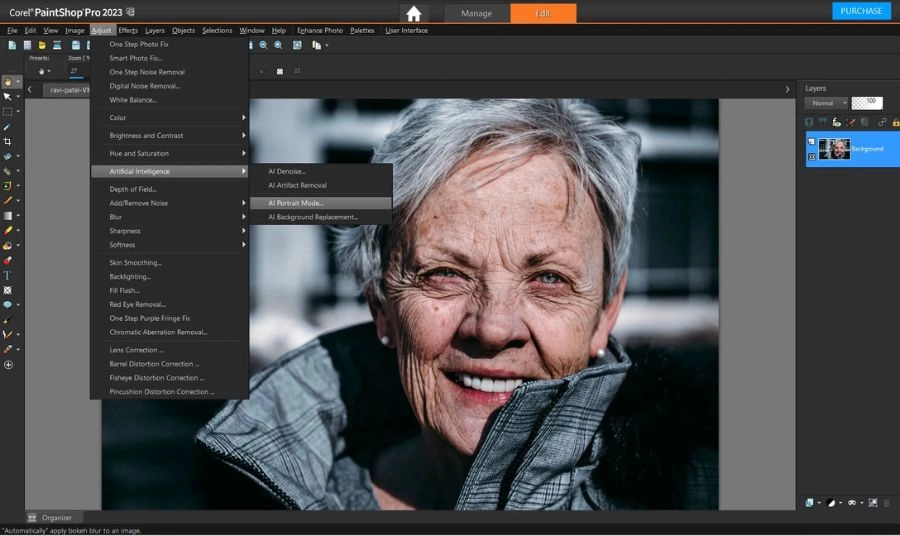Image resolution: width=900 pixels, height=536 pixels.
Task: Select the Crop tool
Action: (x=7, y=141)
